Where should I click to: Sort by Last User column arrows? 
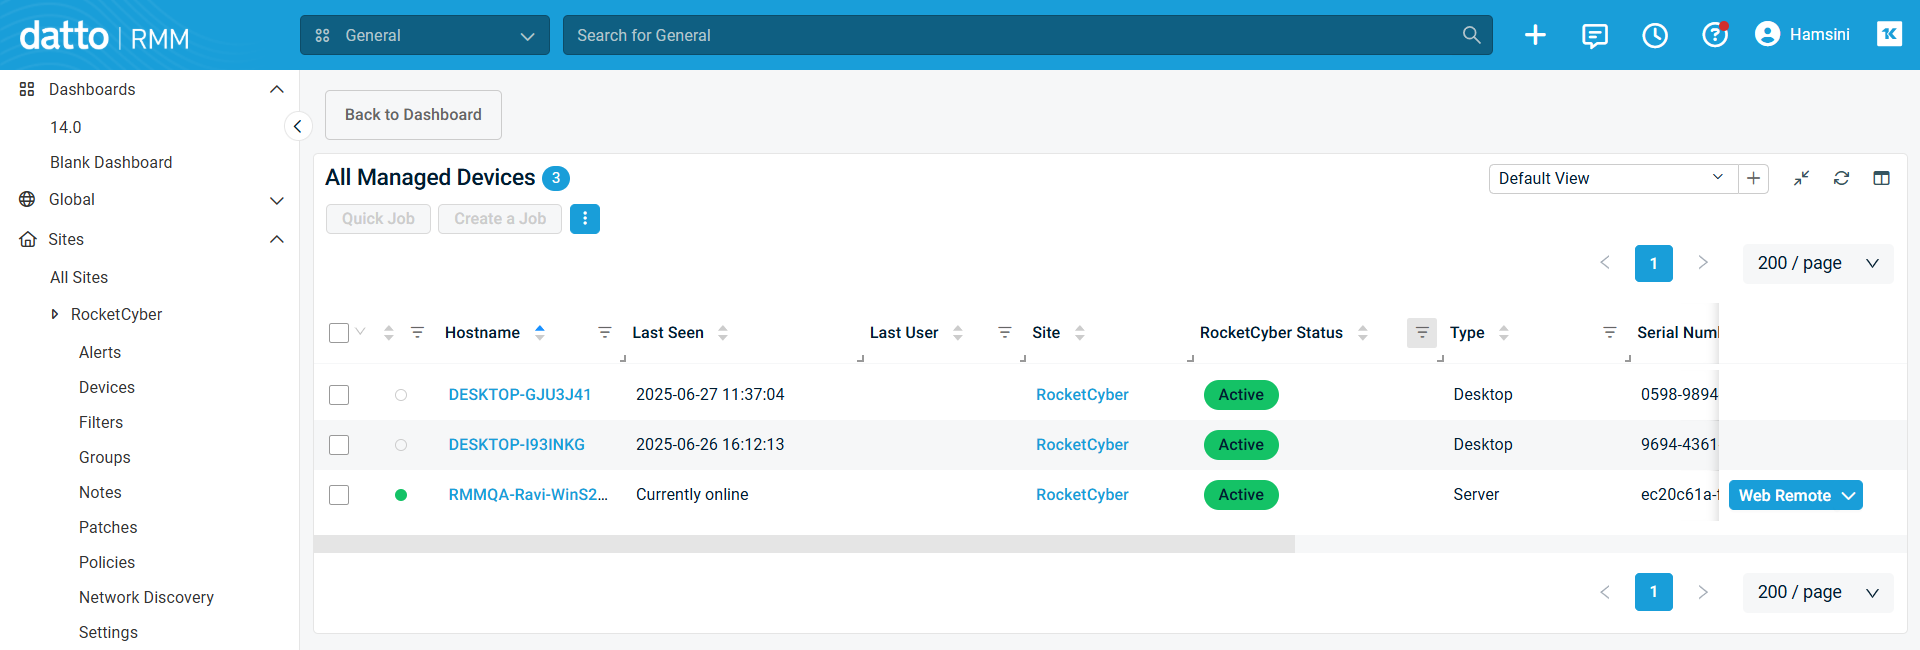[958, 333]
